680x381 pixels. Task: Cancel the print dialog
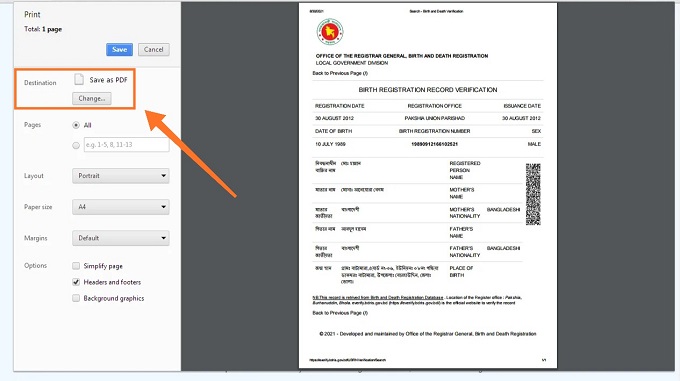coord(154,49)
